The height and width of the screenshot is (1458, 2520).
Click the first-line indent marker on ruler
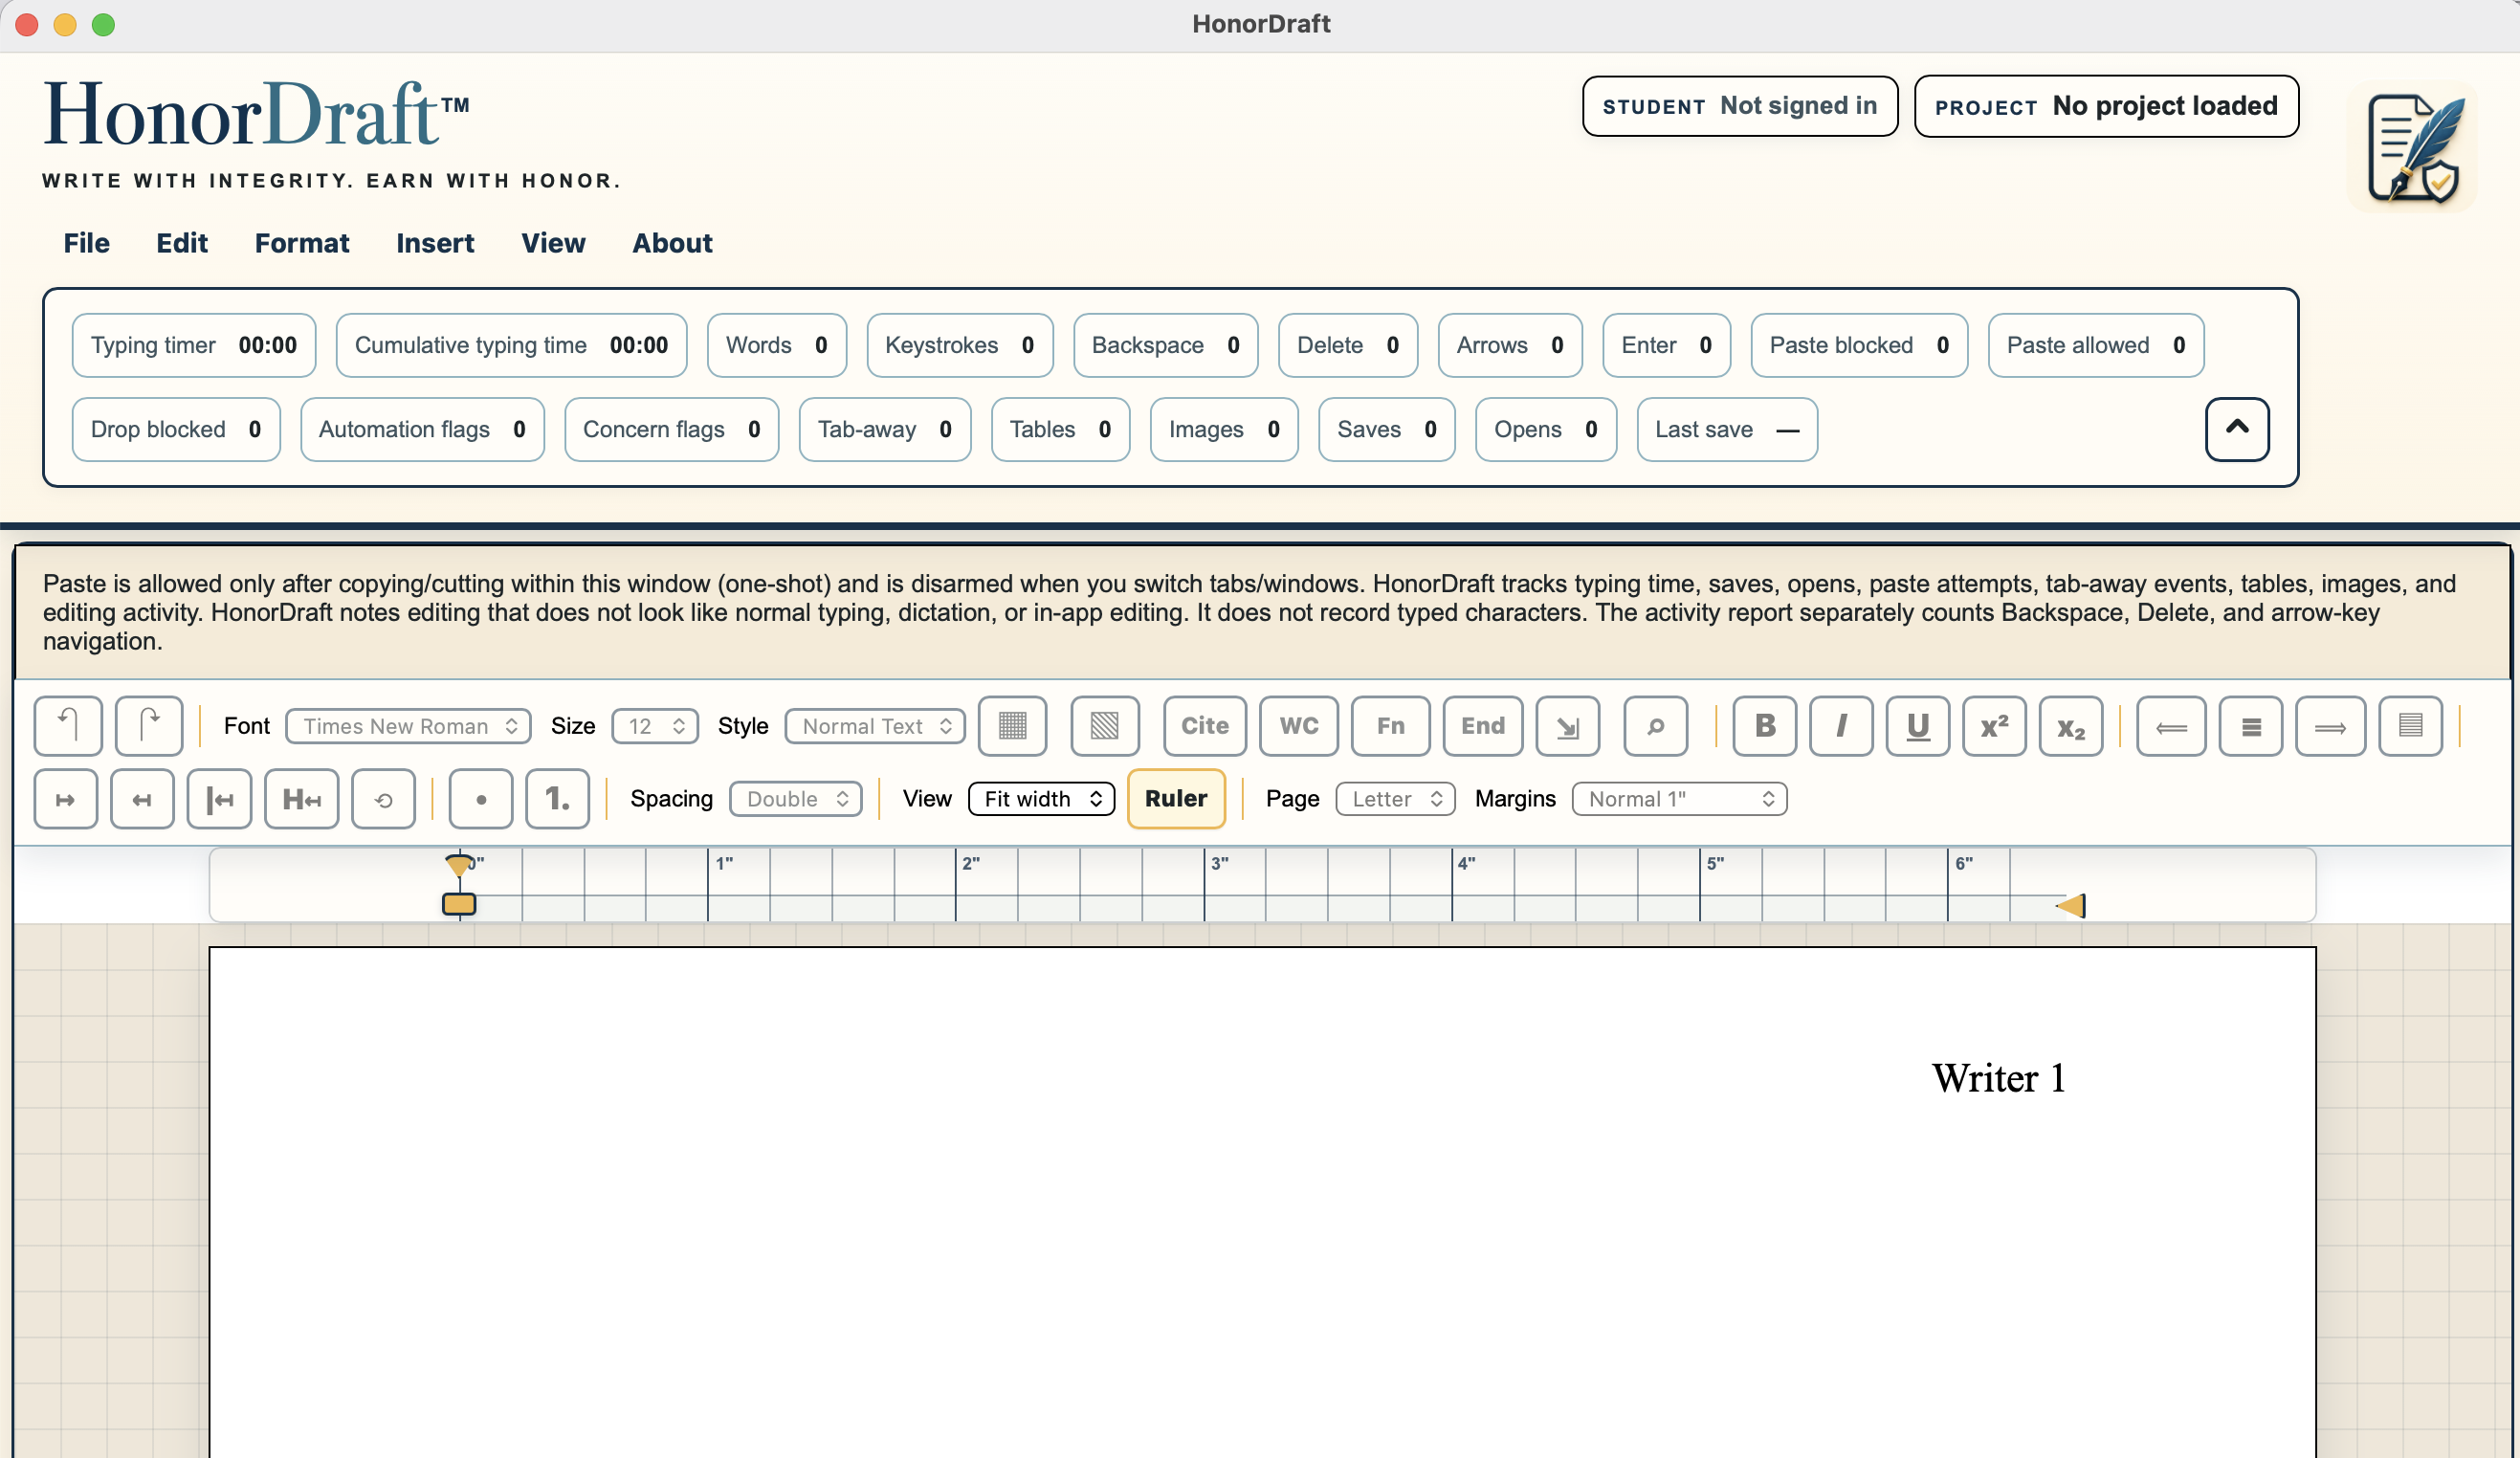tap(458, 865)
